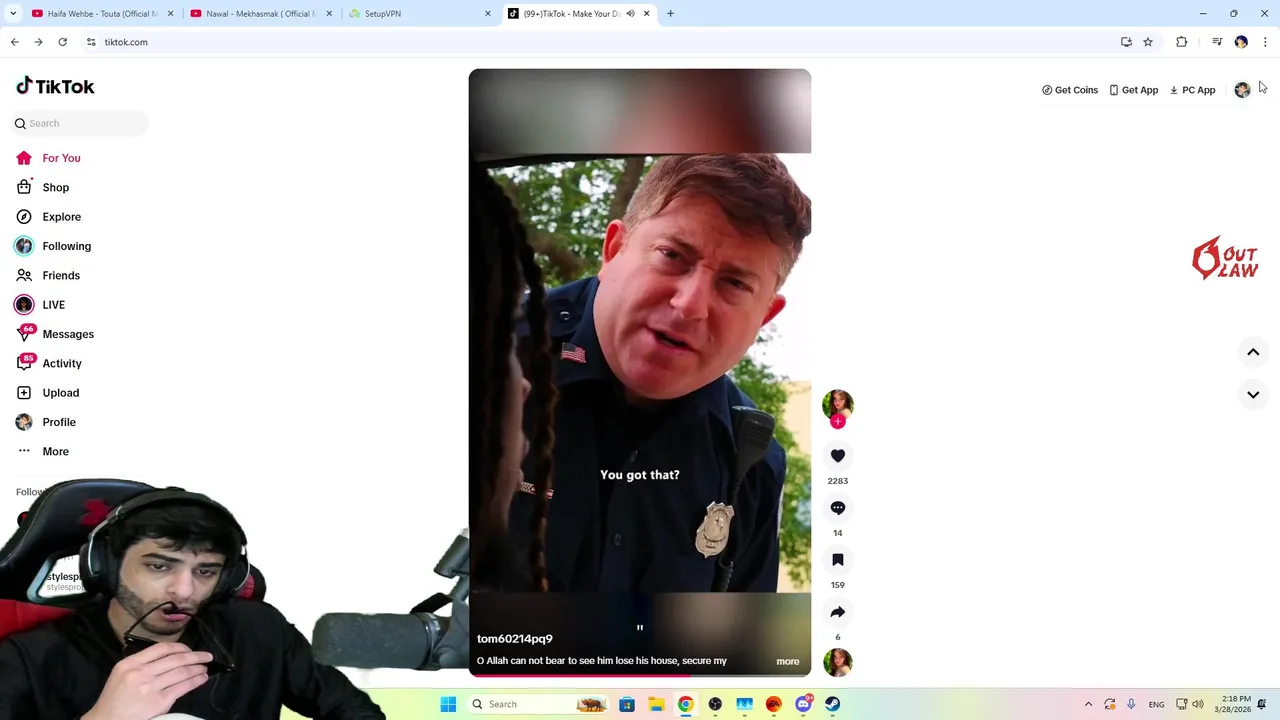Go back in browser history

pyautogui.click(x=14, y=42)
